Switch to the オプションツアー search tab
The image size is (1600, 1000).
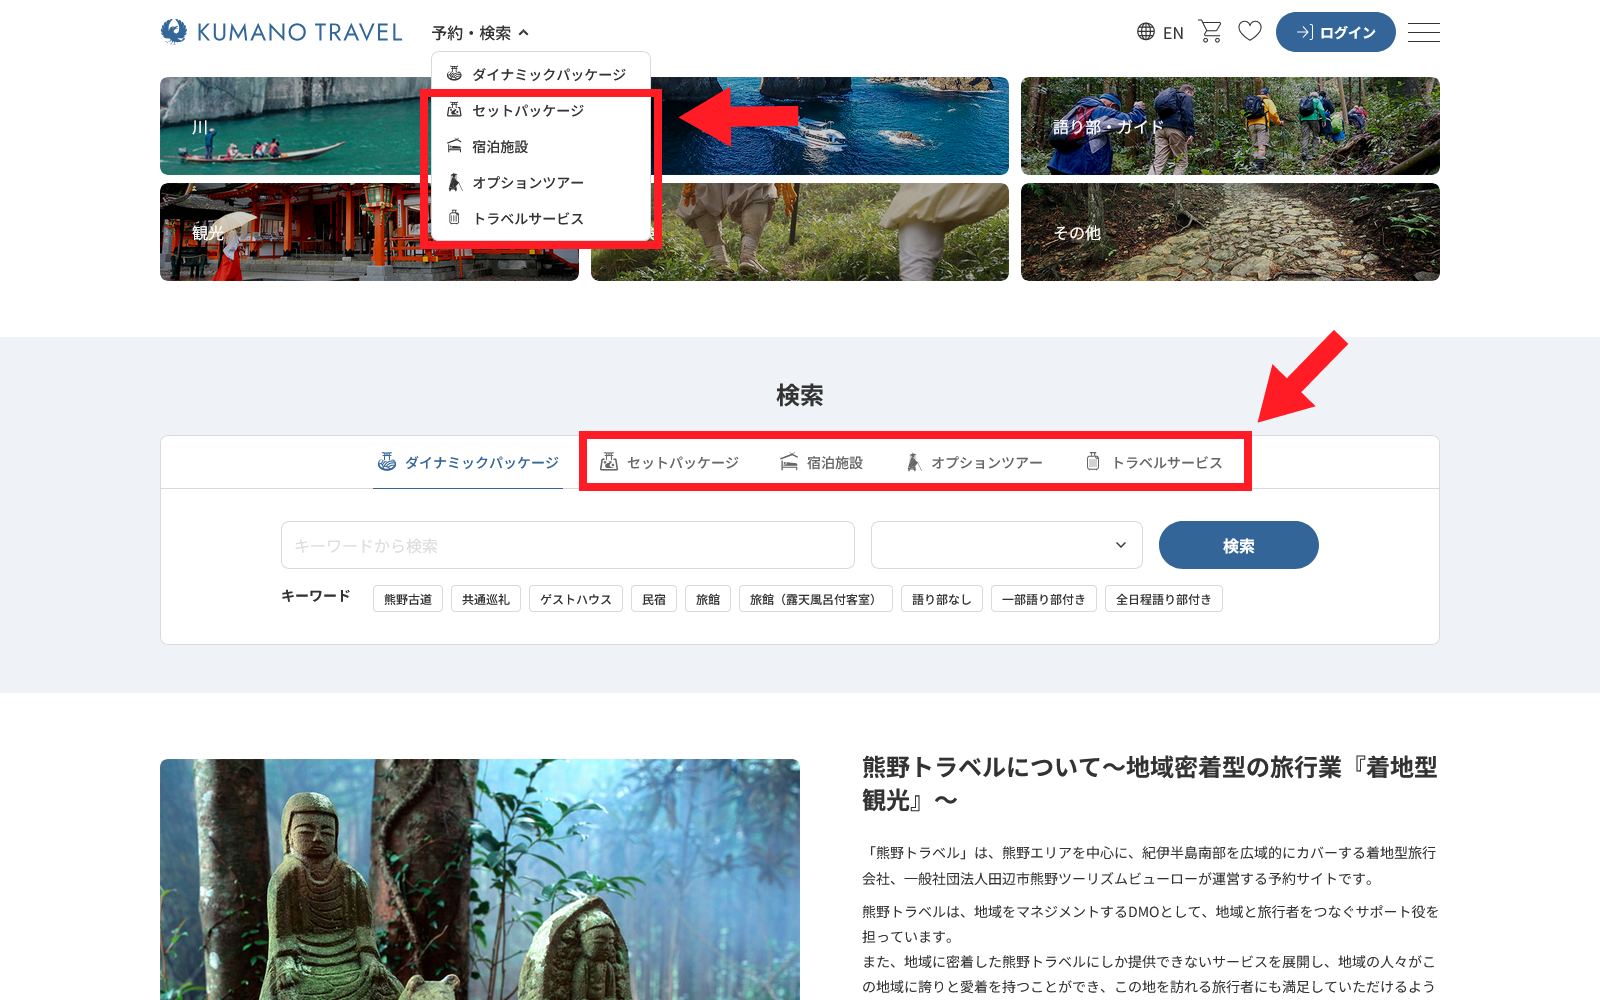point(974,463)
